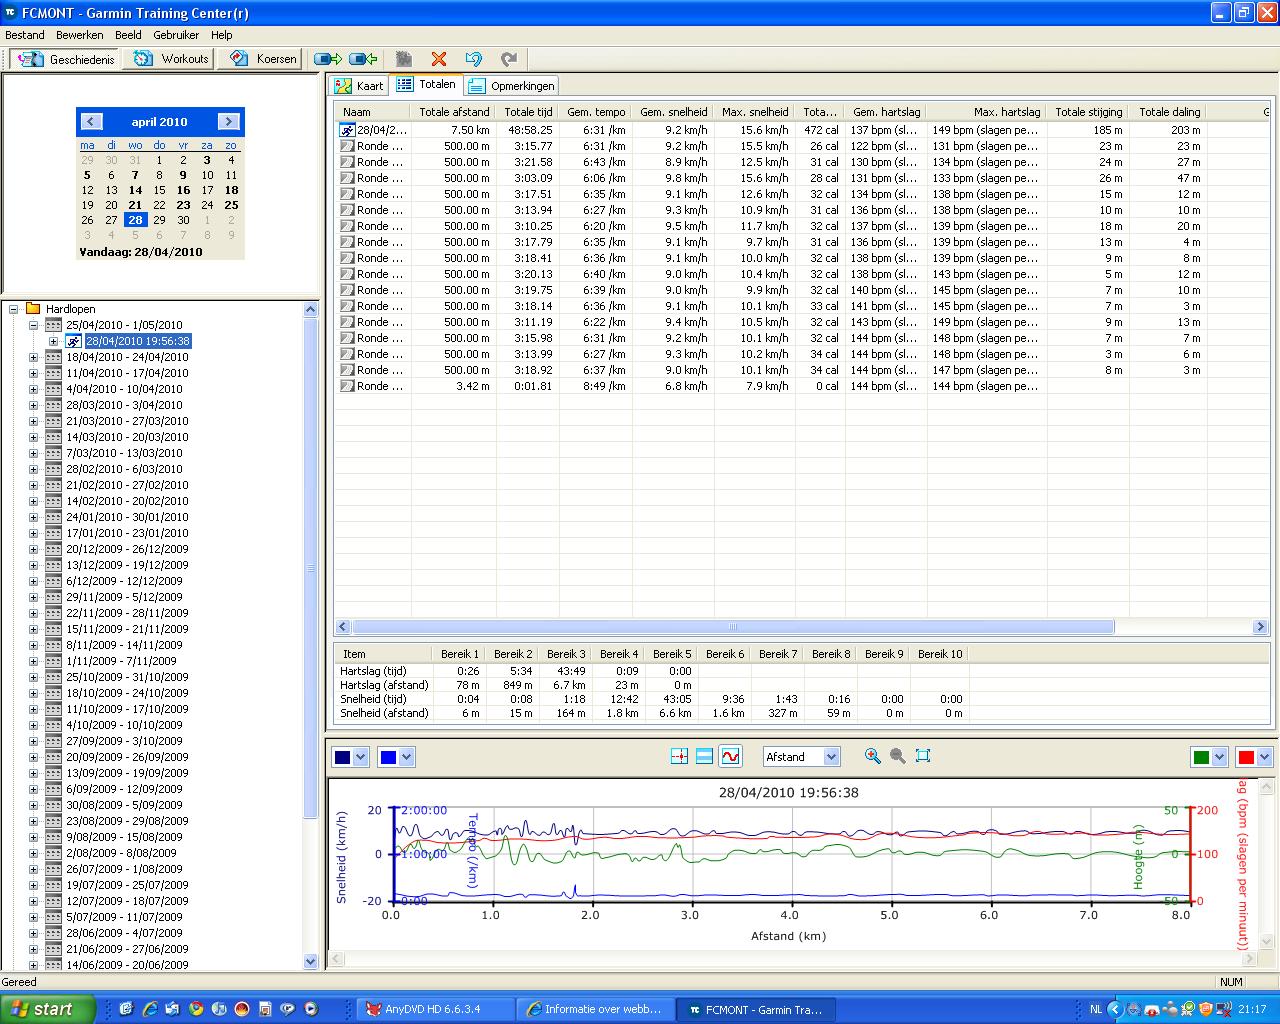Select 16 April in the calendar

(183, 190)
